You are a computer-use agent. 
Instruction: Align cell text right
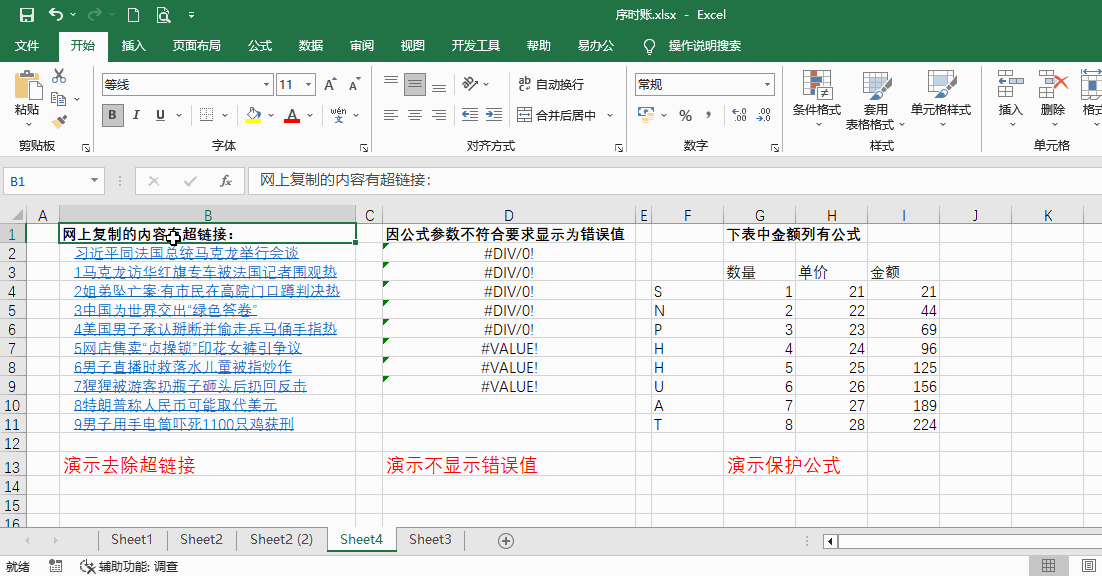tap(439, 114)
